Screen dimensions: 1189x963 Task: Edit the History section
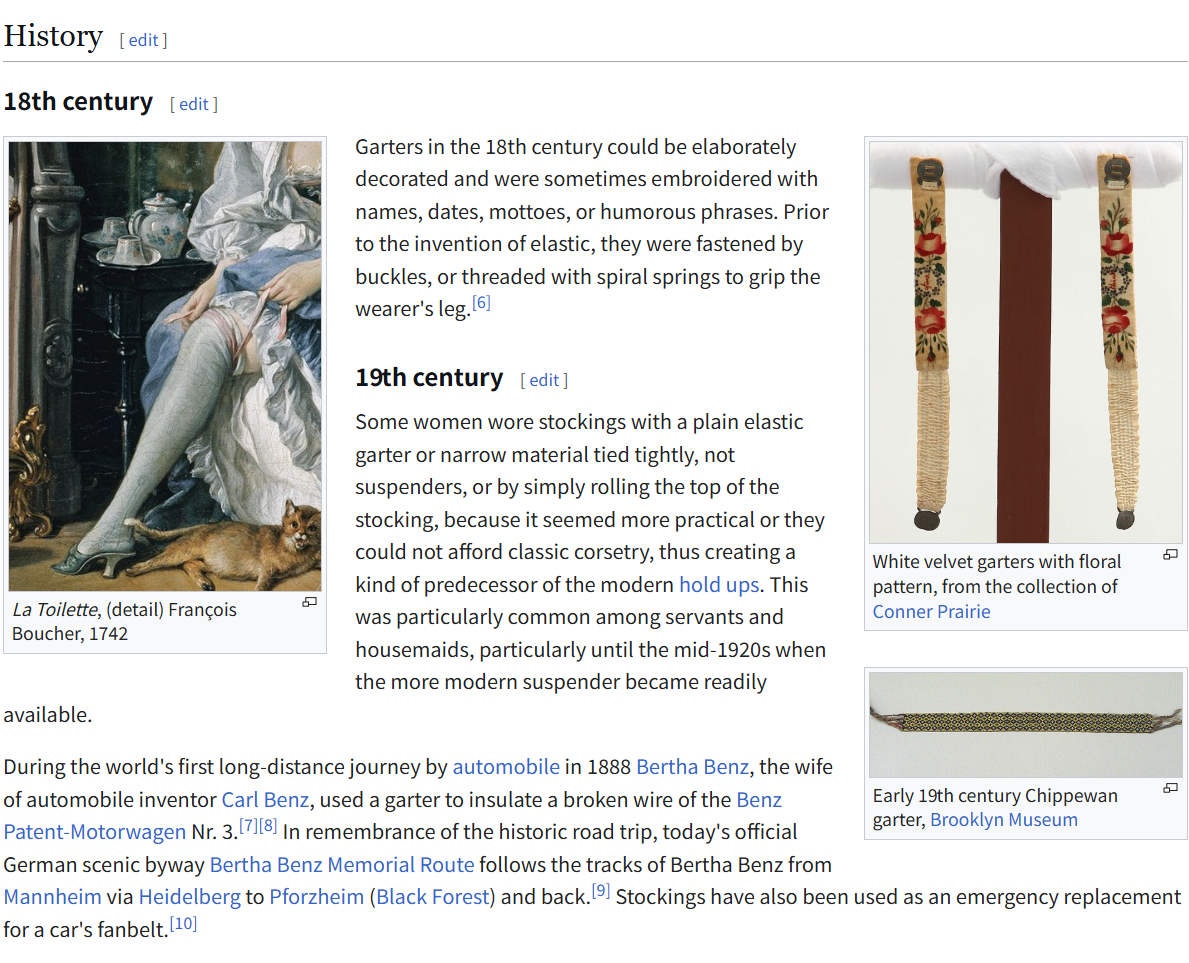click(143, 40)
